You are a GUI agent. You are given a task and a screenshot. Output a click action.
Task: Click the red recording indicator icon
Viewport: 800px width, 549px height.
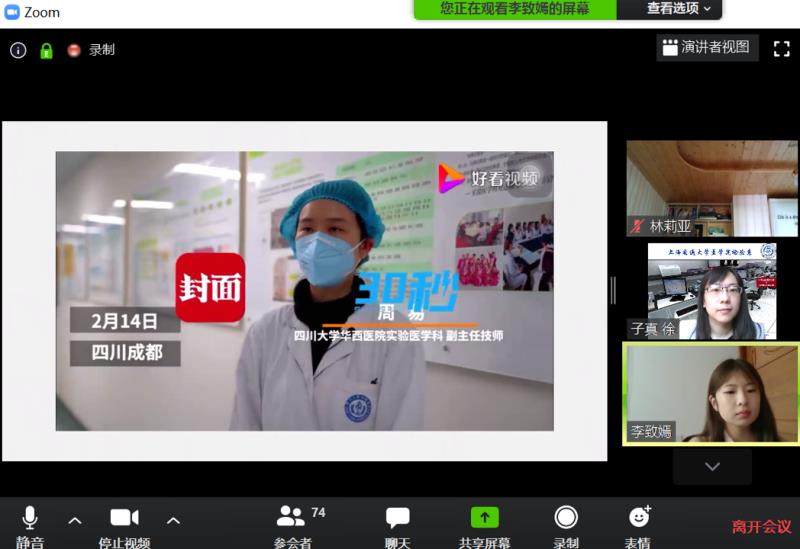coord(74,50)
